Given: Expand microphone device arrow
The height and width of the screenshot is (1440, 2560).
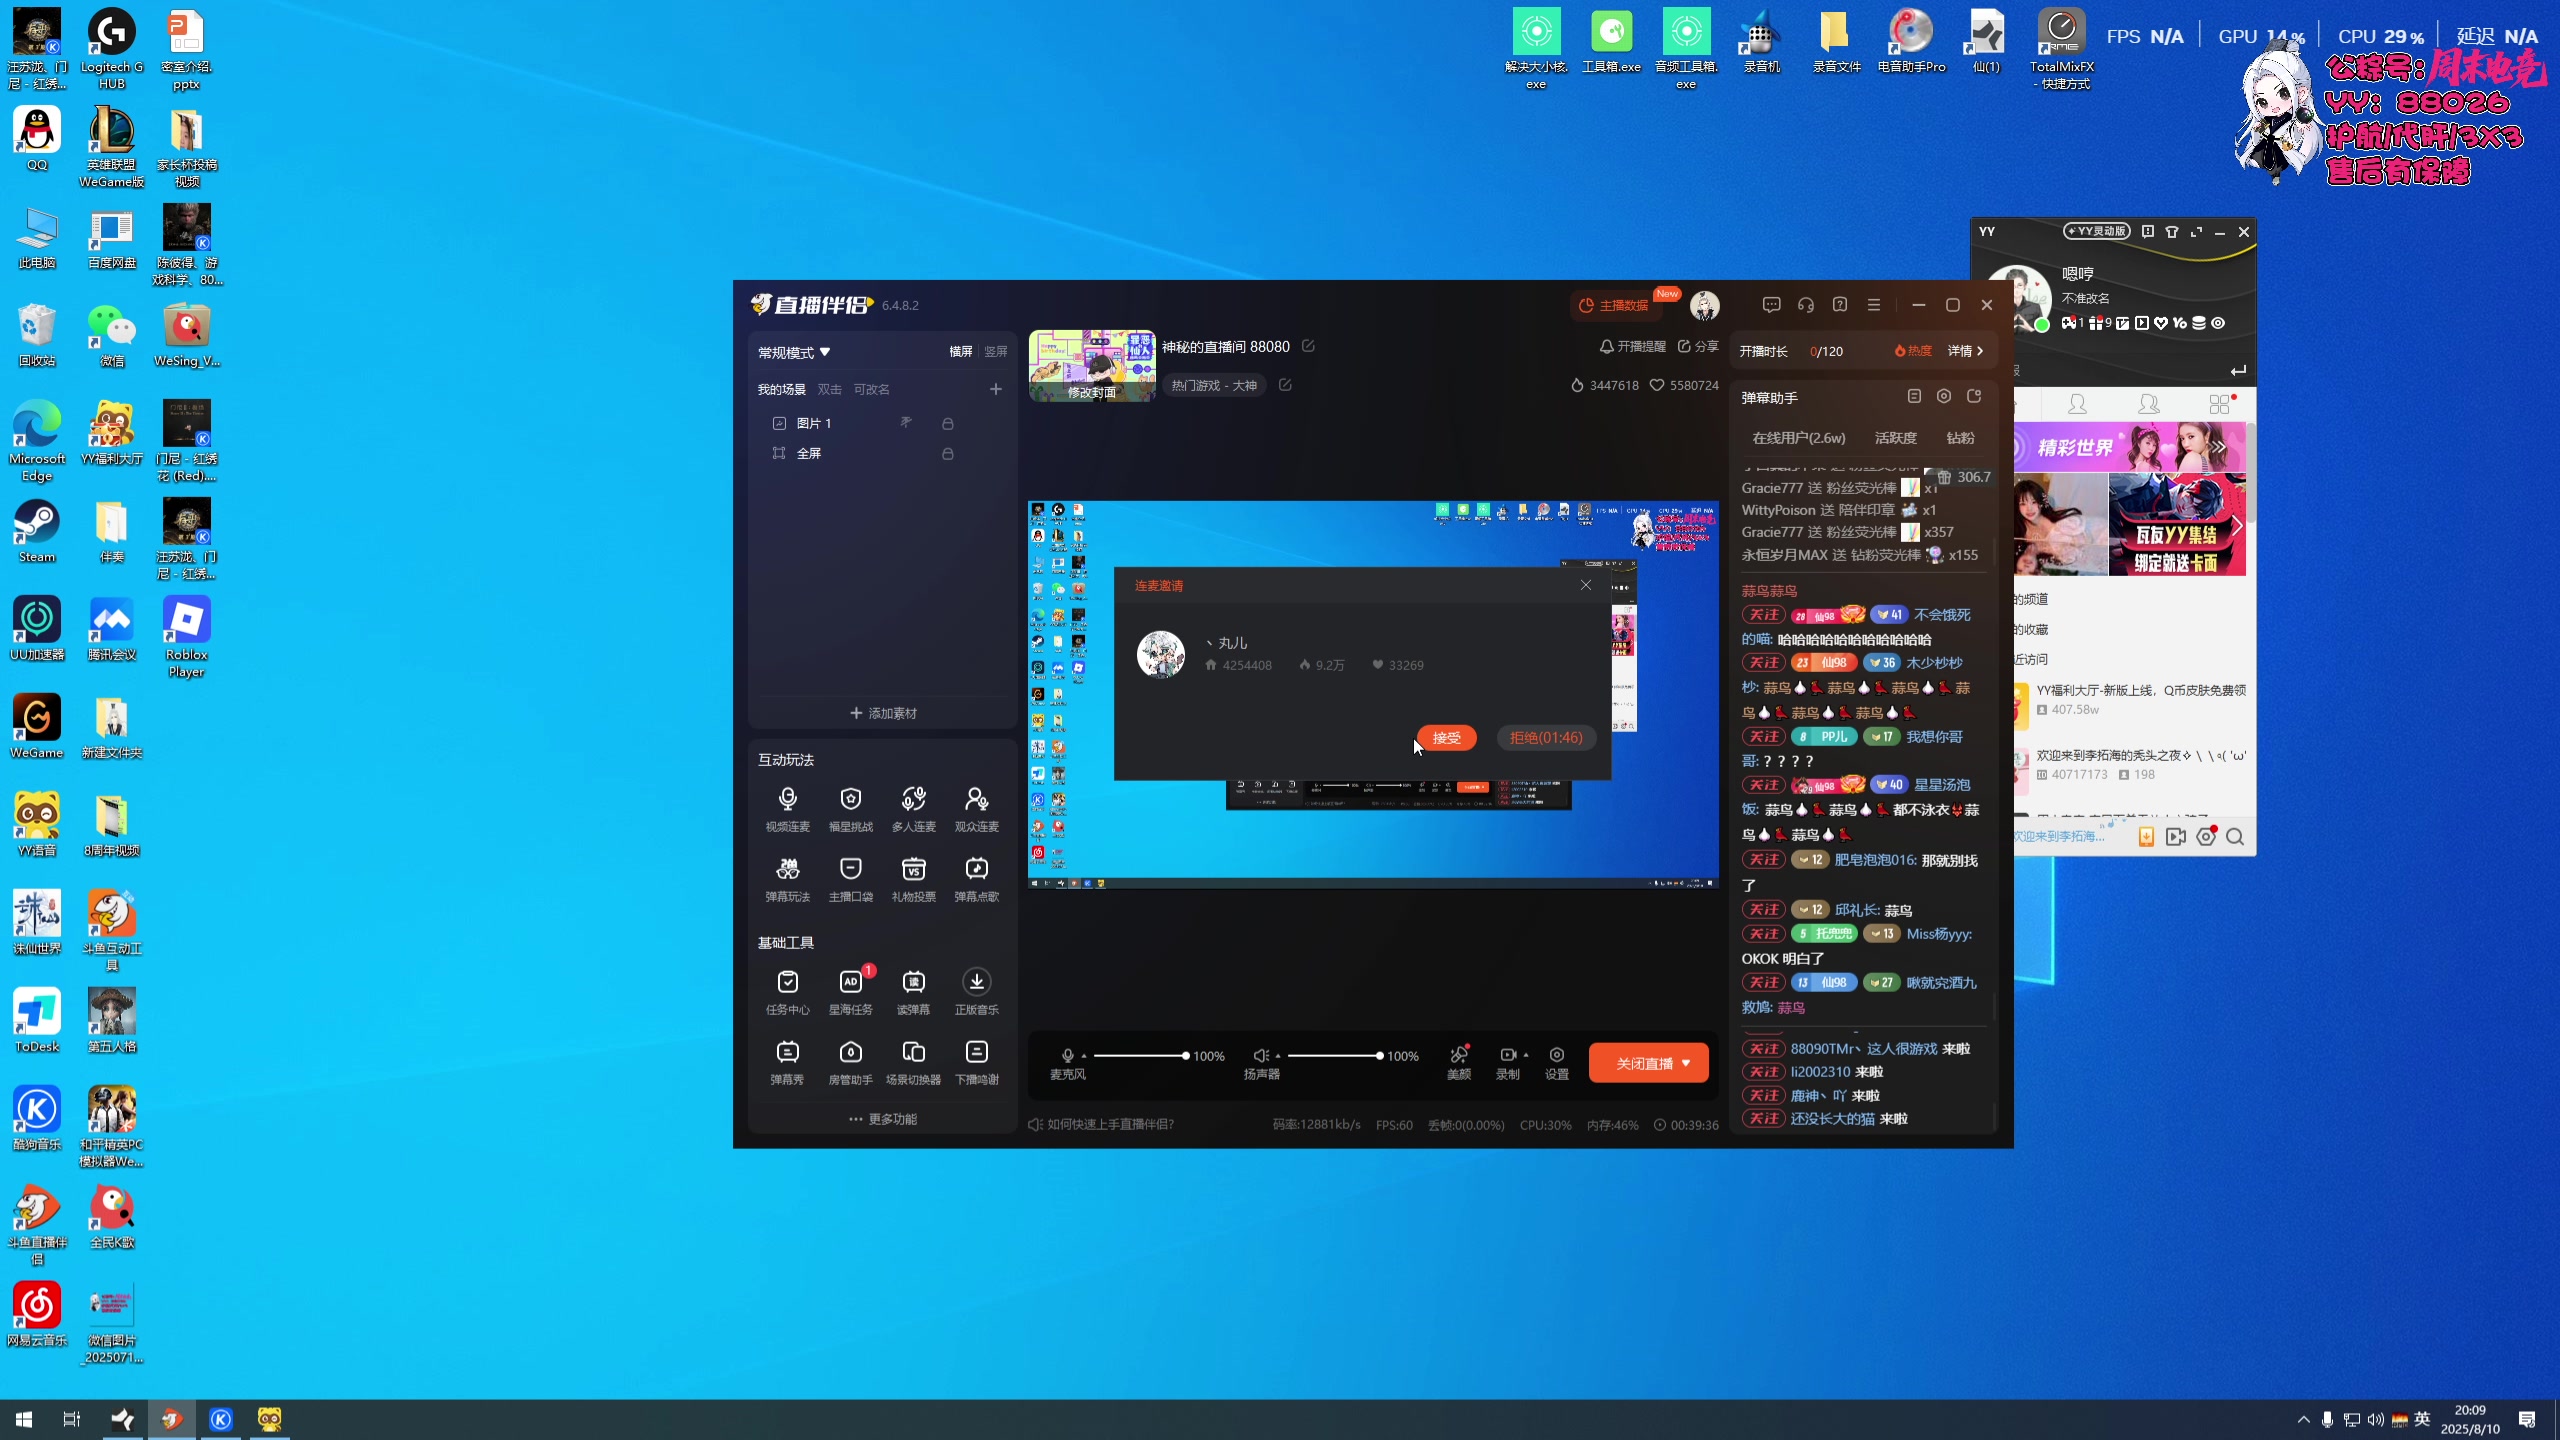Looking at the screenshot, I should pos(1084,1056).
